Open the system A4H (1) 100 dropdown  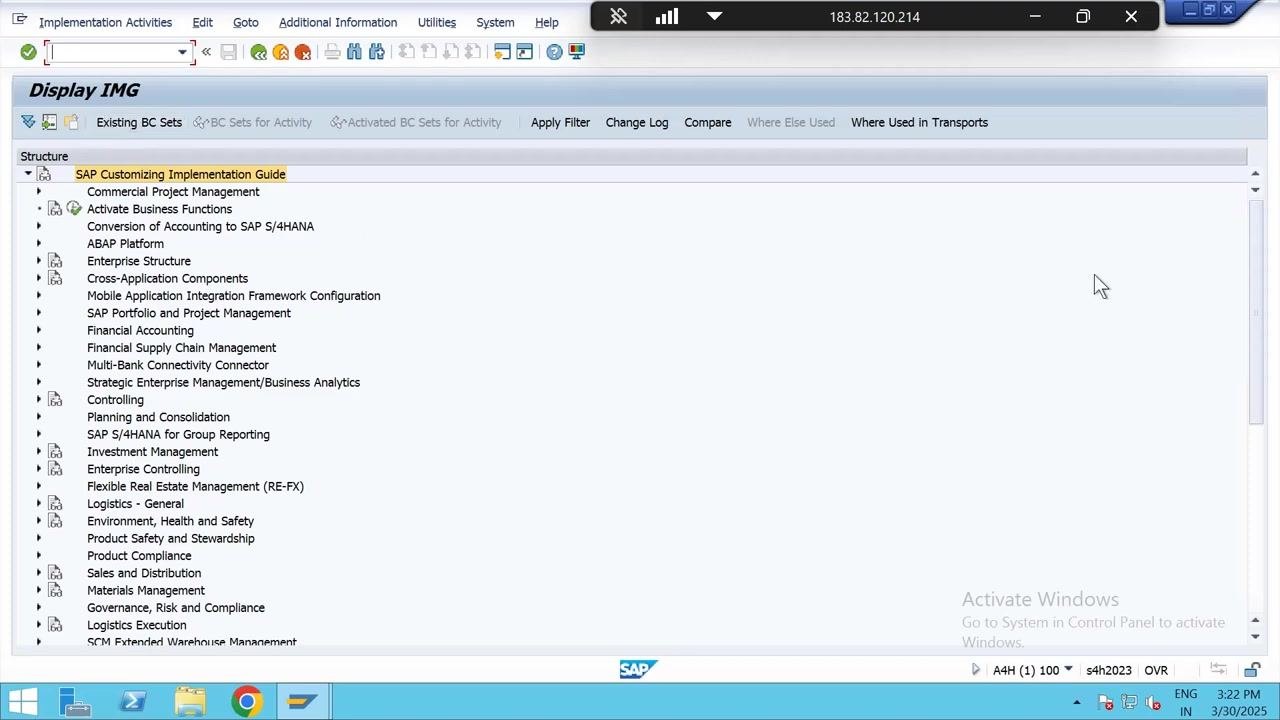pyautogui.click(x=1068, y=670)
